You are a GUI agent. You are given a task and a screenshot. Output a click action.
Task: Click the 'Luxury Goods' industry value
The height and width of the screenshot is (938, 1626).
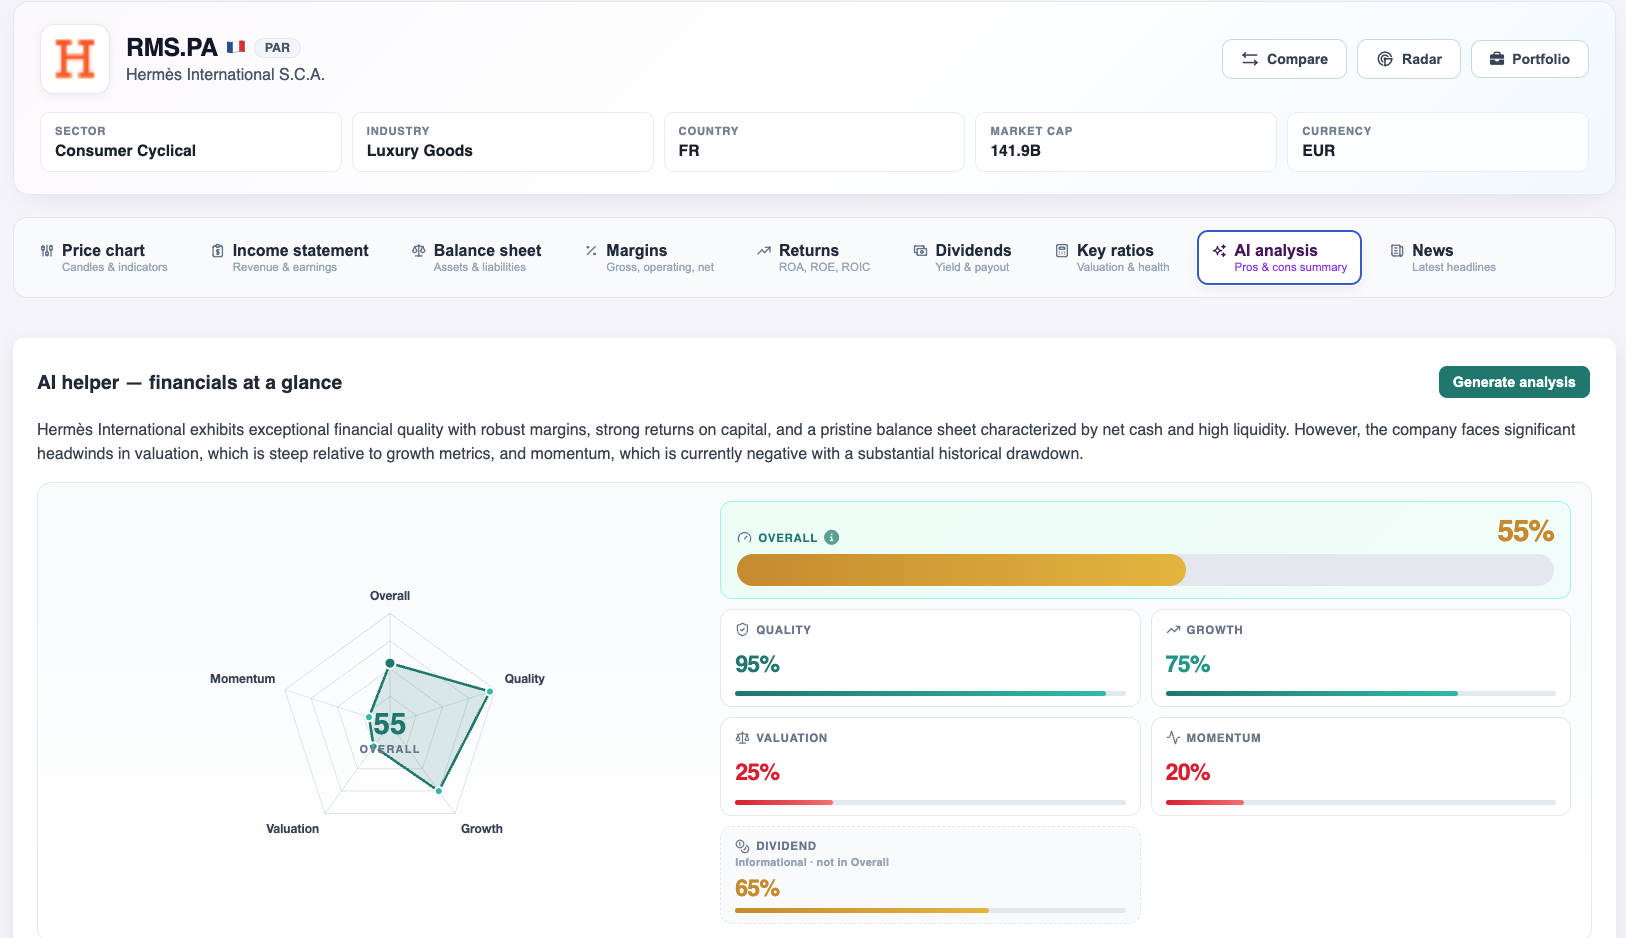(x=419, y=151)
